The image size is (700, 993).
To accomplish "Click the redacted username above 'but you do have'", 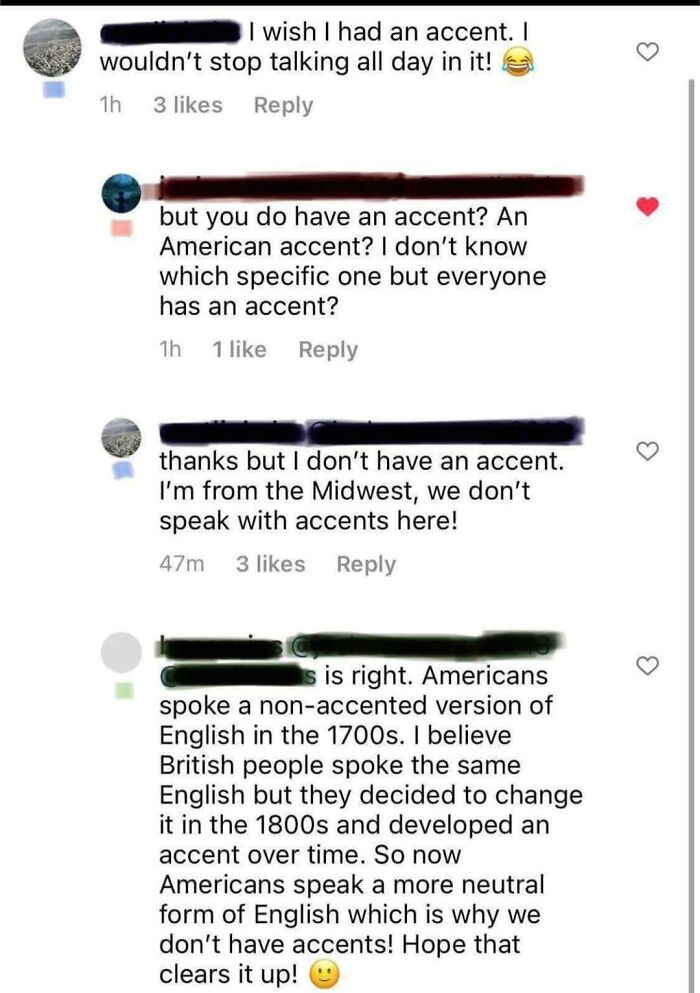I will click(371, 186).
